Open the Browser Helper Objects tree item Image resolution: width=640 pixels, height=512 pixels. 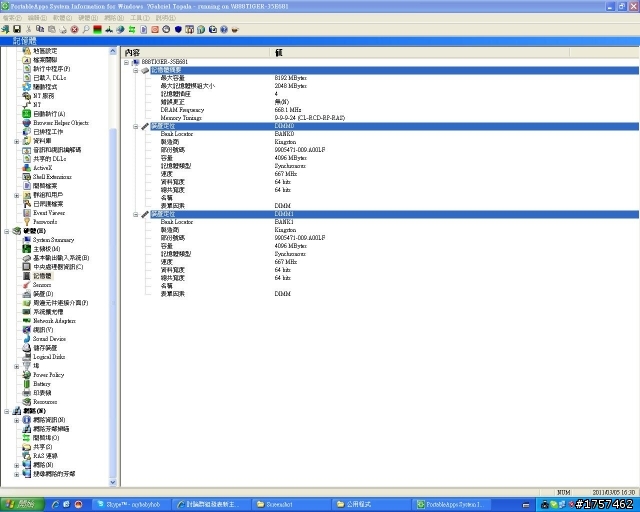(x=61, y=123)
